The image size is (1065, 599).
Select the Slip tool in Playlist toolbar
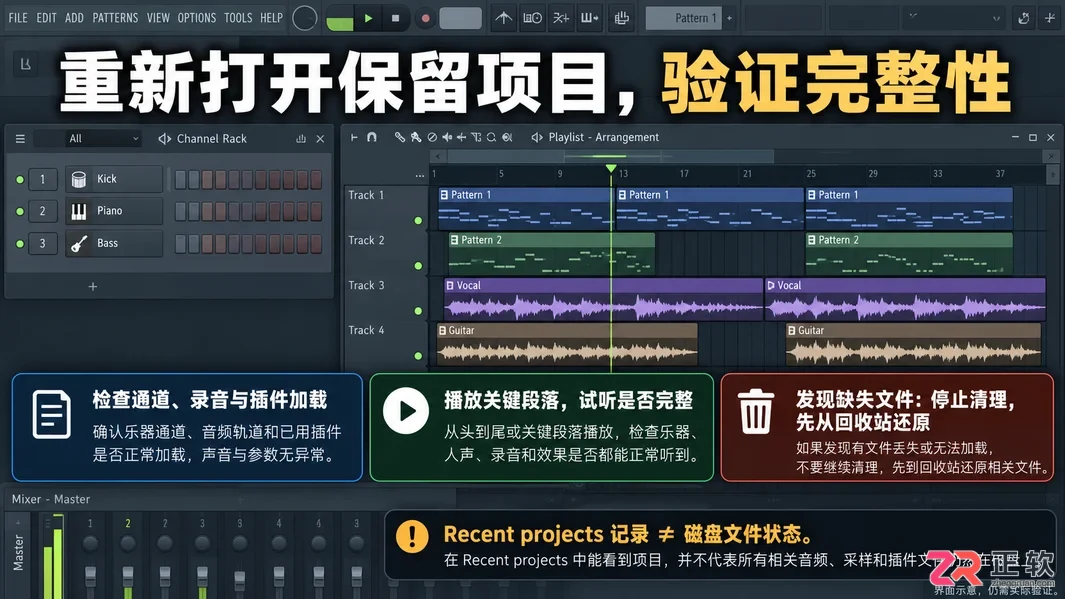click(x=462, y=137)
